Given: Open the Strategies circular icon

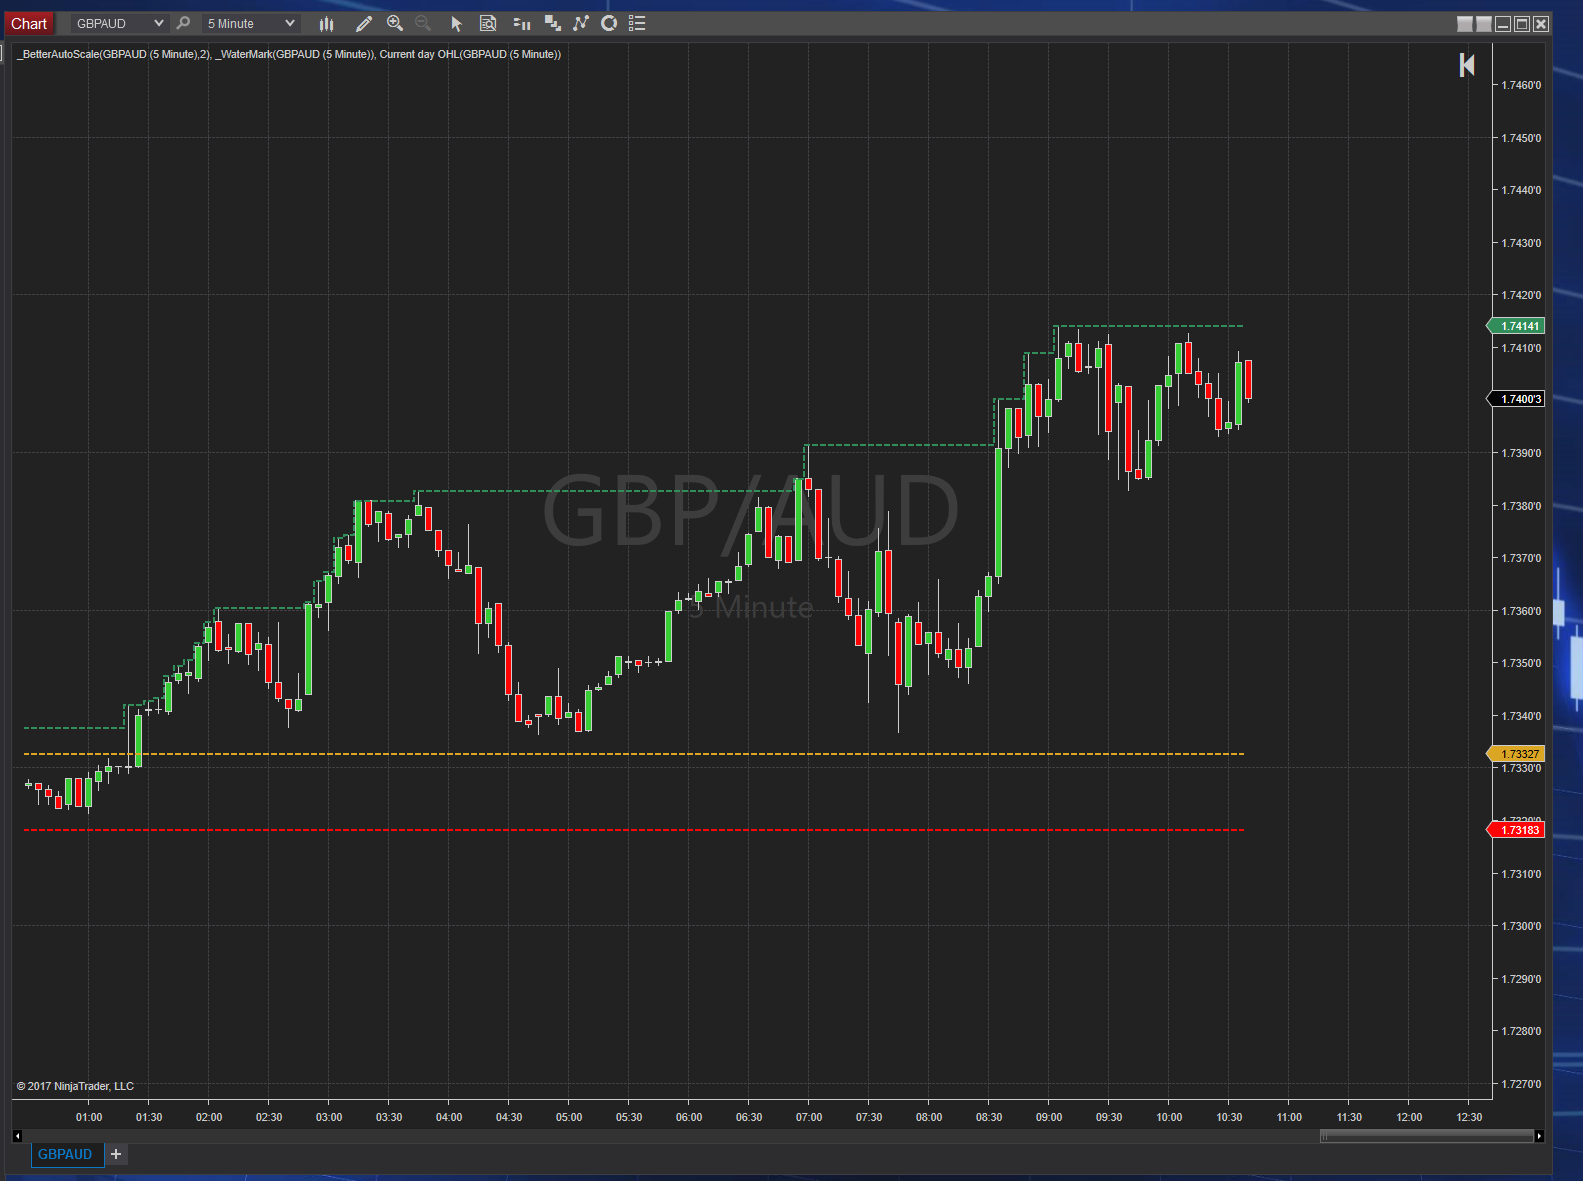Looking at the screenshot, I should click(609, 23).
